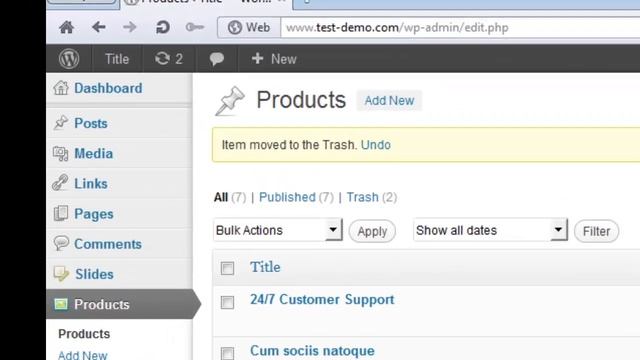Go back with the browser back arrow
This screenshot has width=640, height=360.
click(x=98, y=27)
